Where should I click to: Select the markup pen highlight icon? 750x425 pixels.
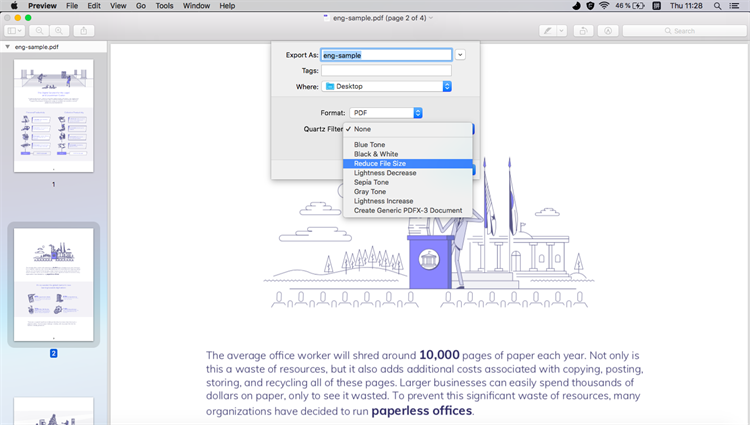548,31
